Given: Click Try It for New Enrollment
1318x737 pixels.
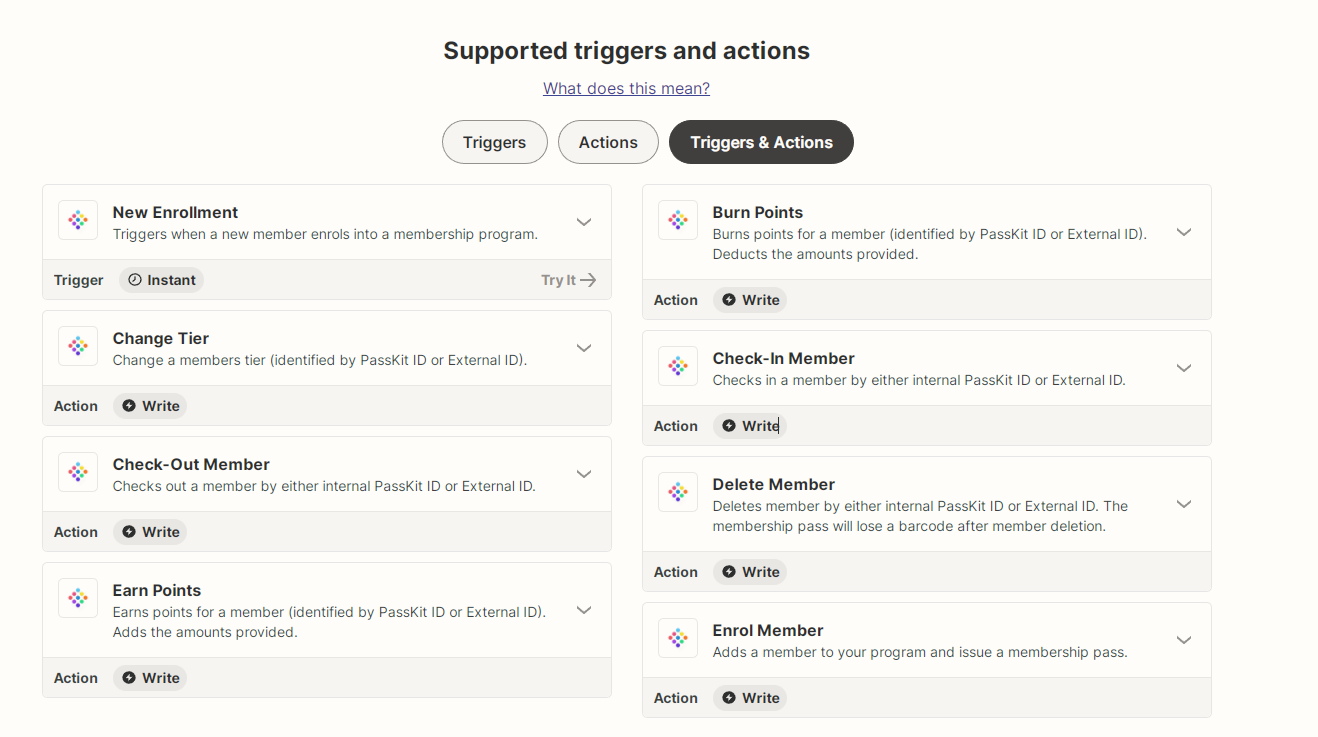Looking at the screenshot, I should click(x=568, y=280).
